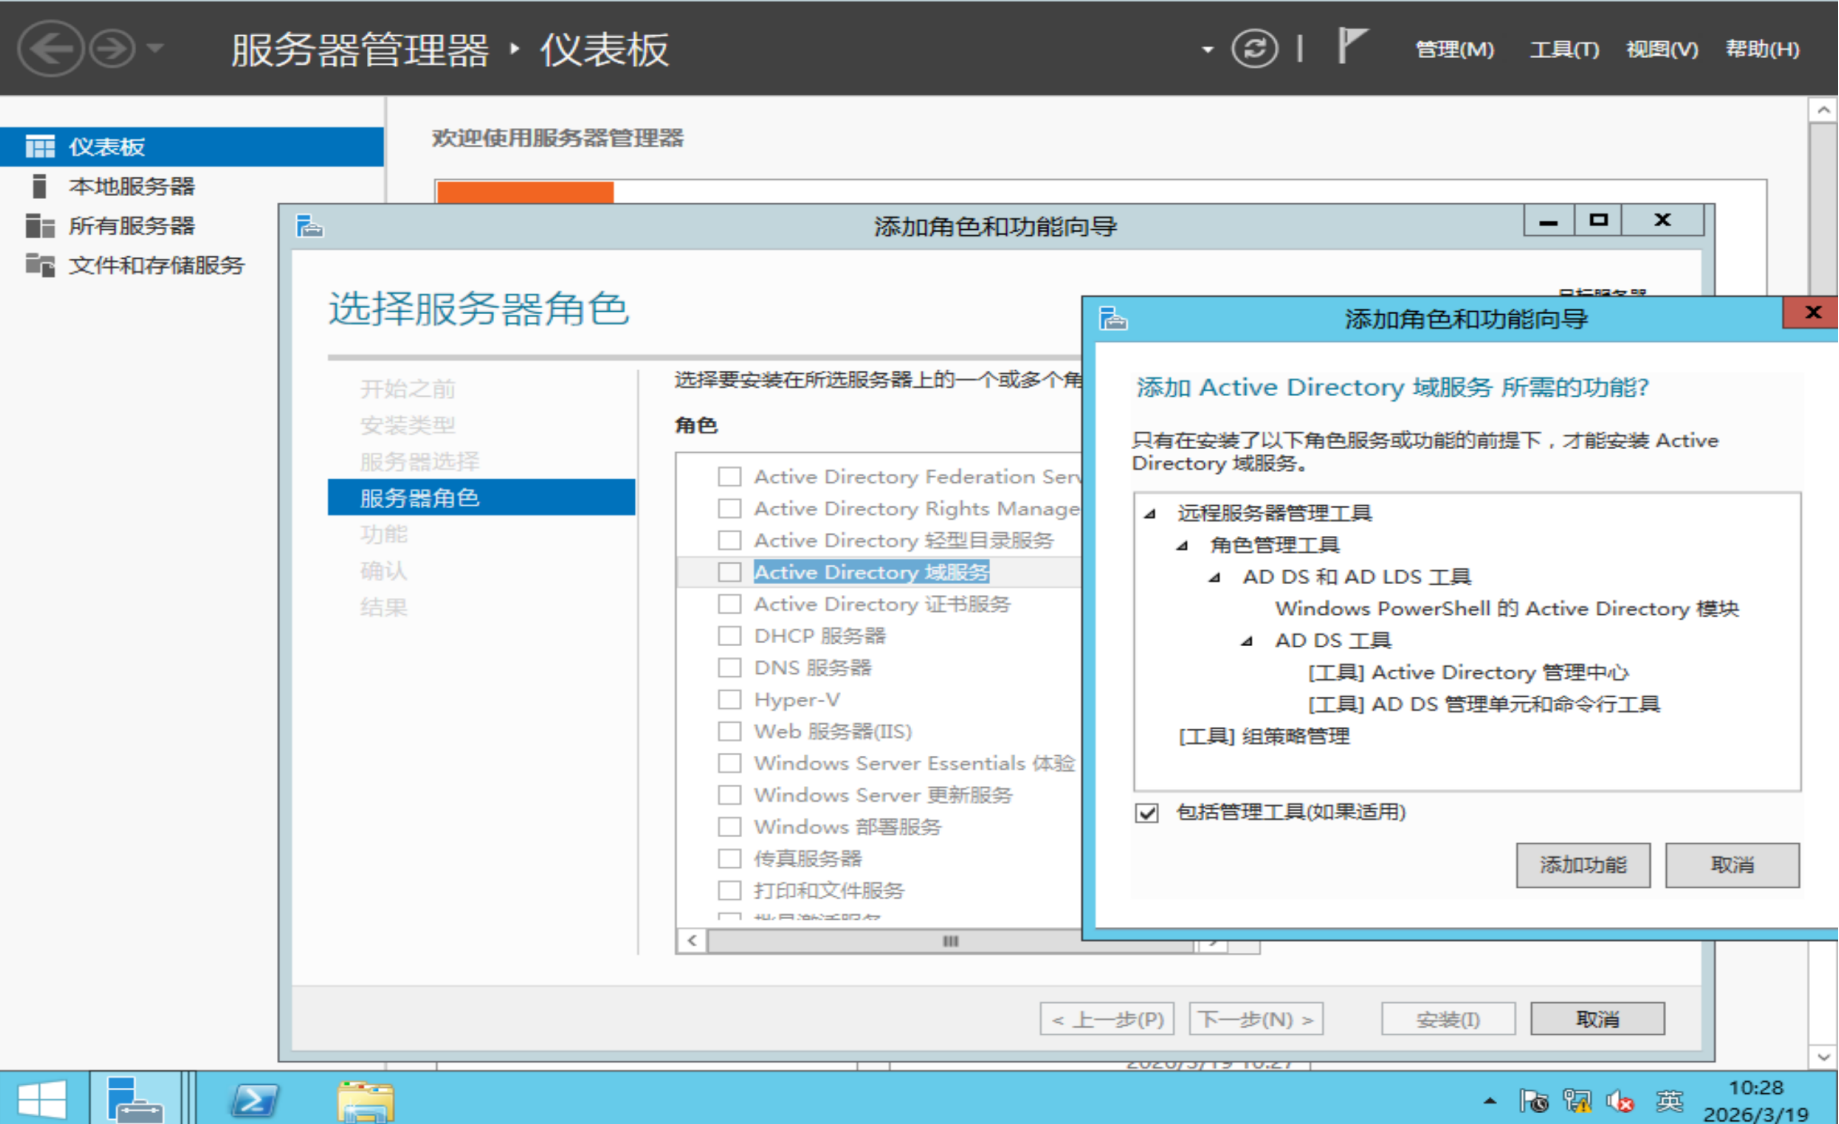The image size is (1839, 1124).
Task: Open the notifications flag icon
Action: (x=1351, y=46)
